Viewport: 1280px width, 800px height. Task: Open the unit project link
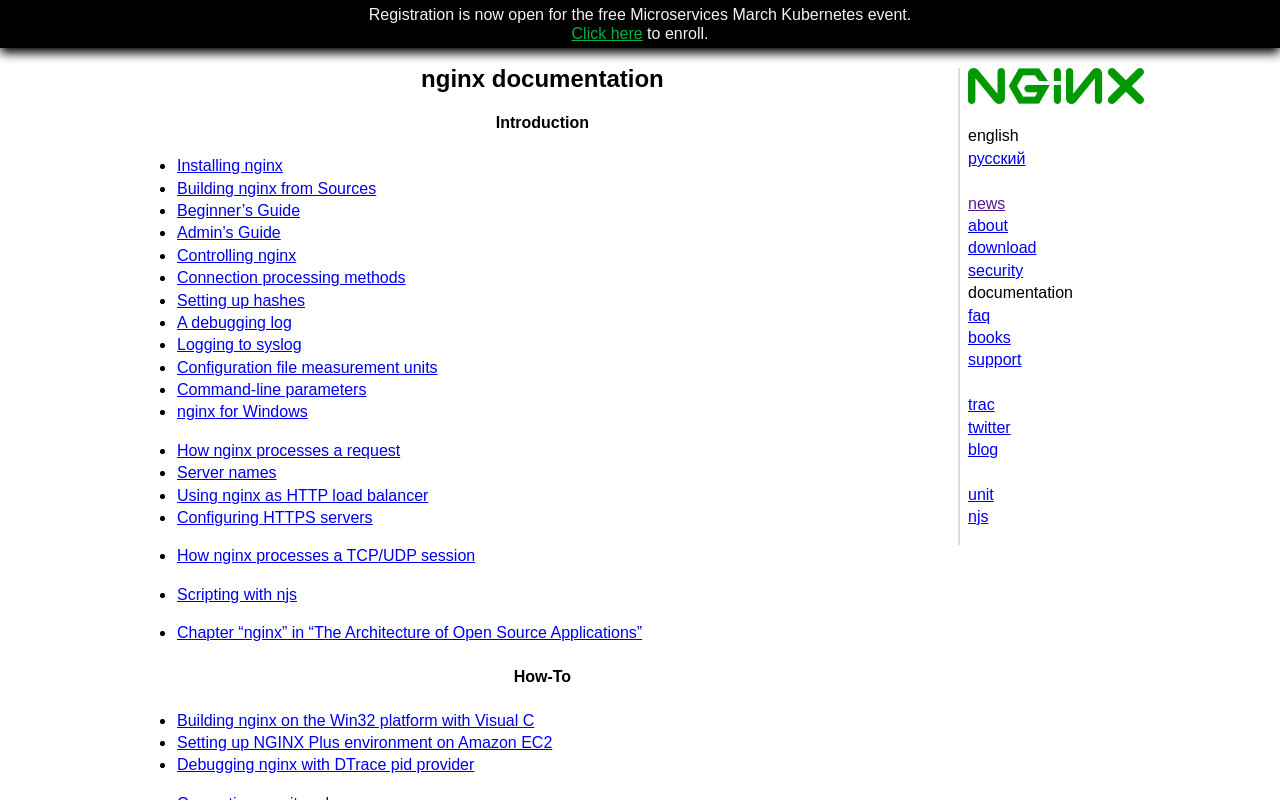[981, 495]
